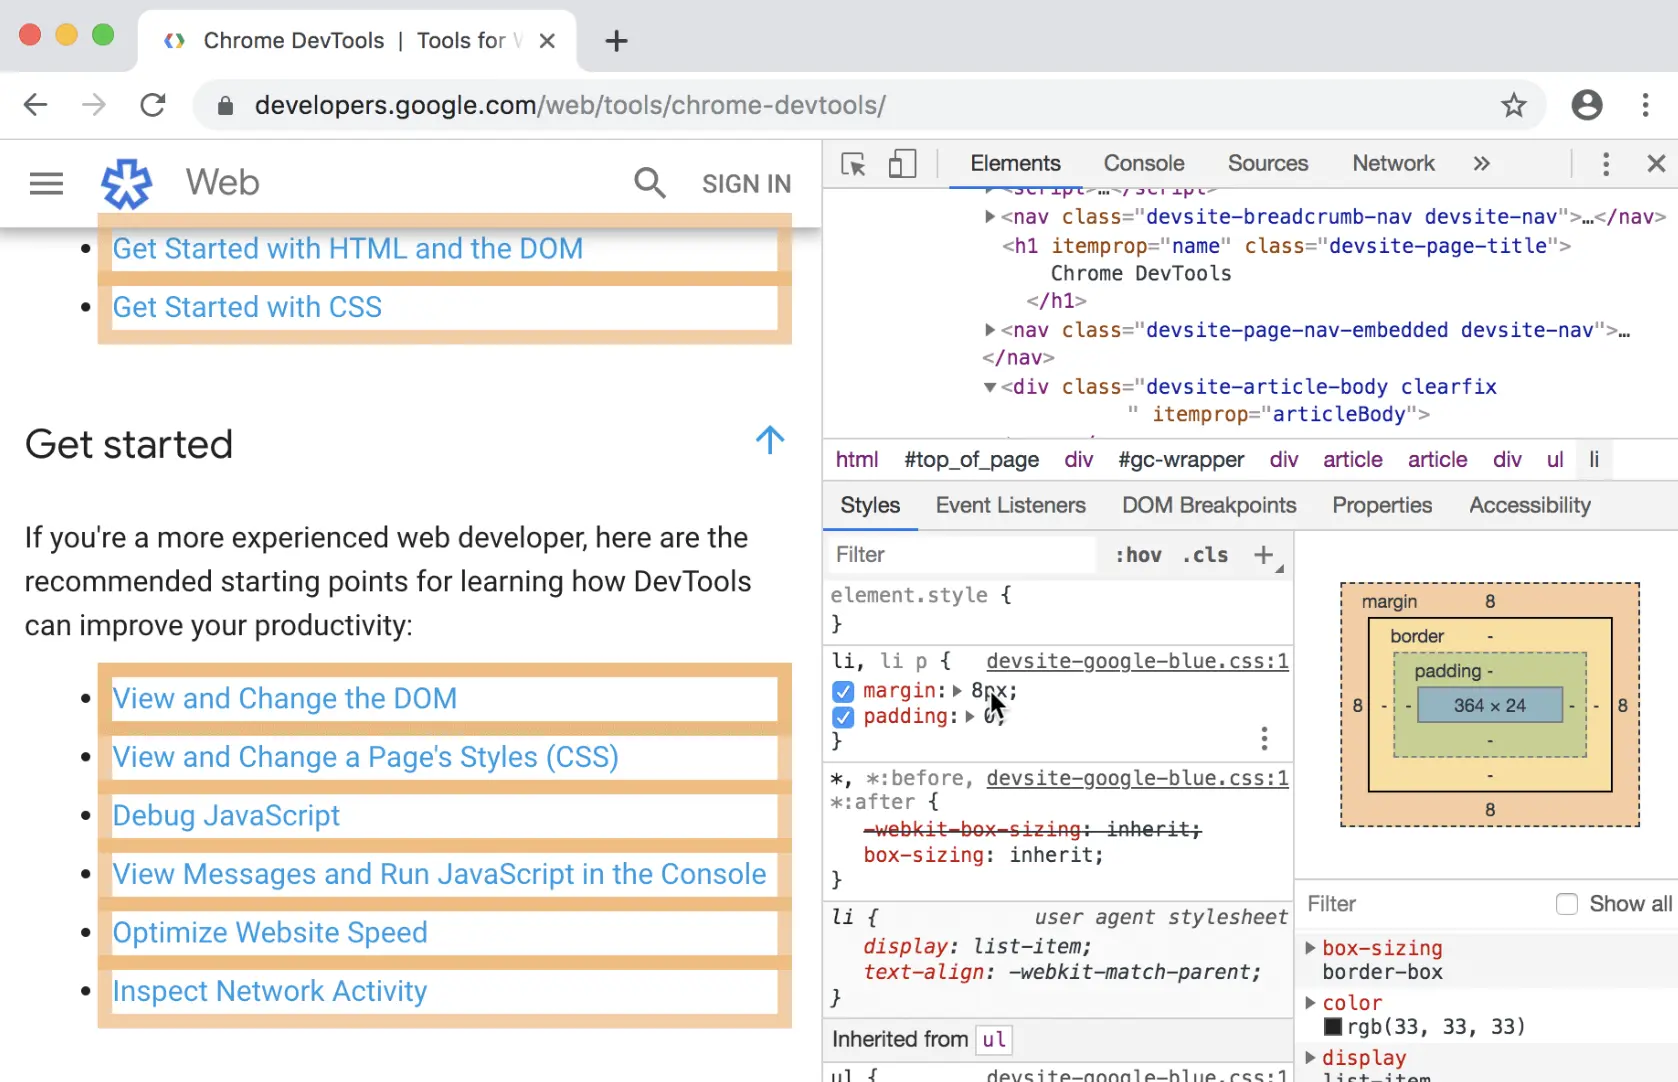
Task: Click the browser forward arrow
Action: pos(94,105)
